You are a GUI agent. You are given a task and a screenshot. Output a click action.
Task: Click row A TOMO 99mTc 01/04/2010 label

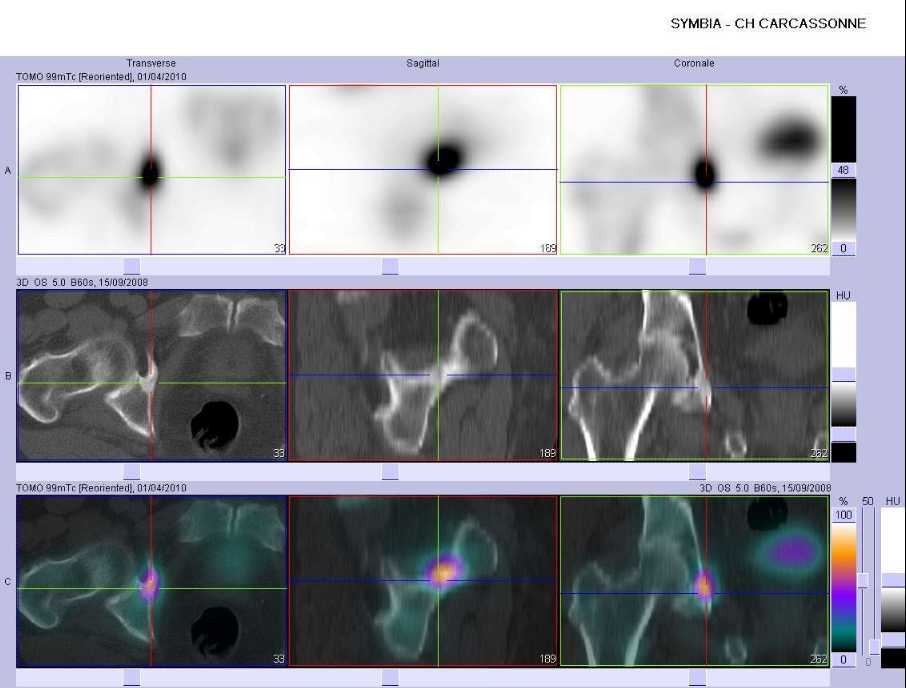point(101,76)
